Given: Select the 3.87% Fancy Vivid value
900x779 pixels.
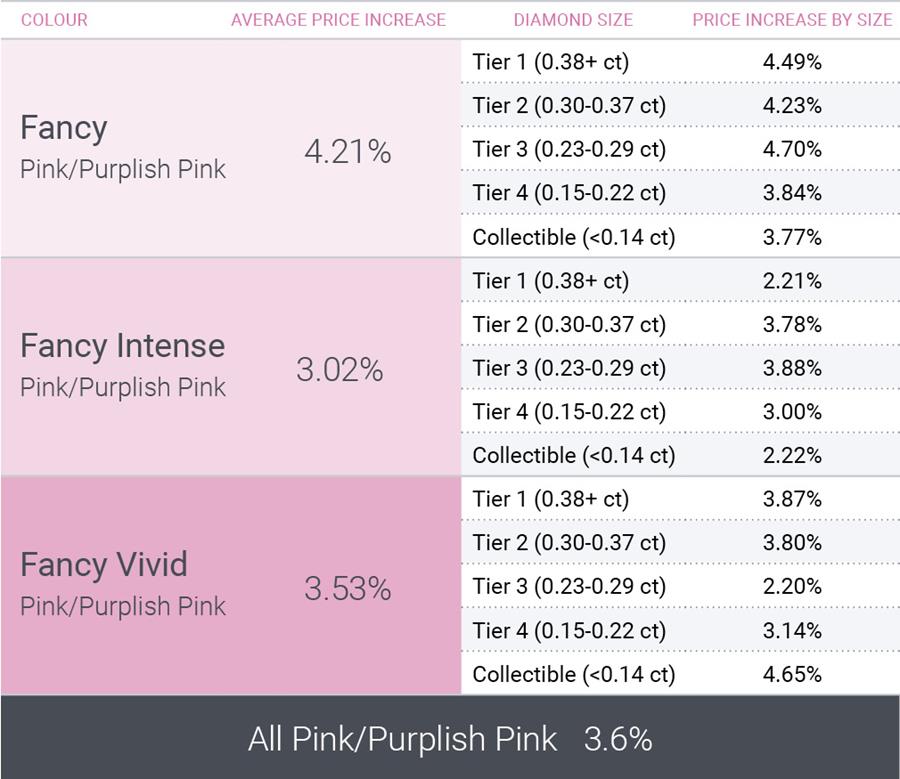Looking at the screenshot, I should coord(792,499).
